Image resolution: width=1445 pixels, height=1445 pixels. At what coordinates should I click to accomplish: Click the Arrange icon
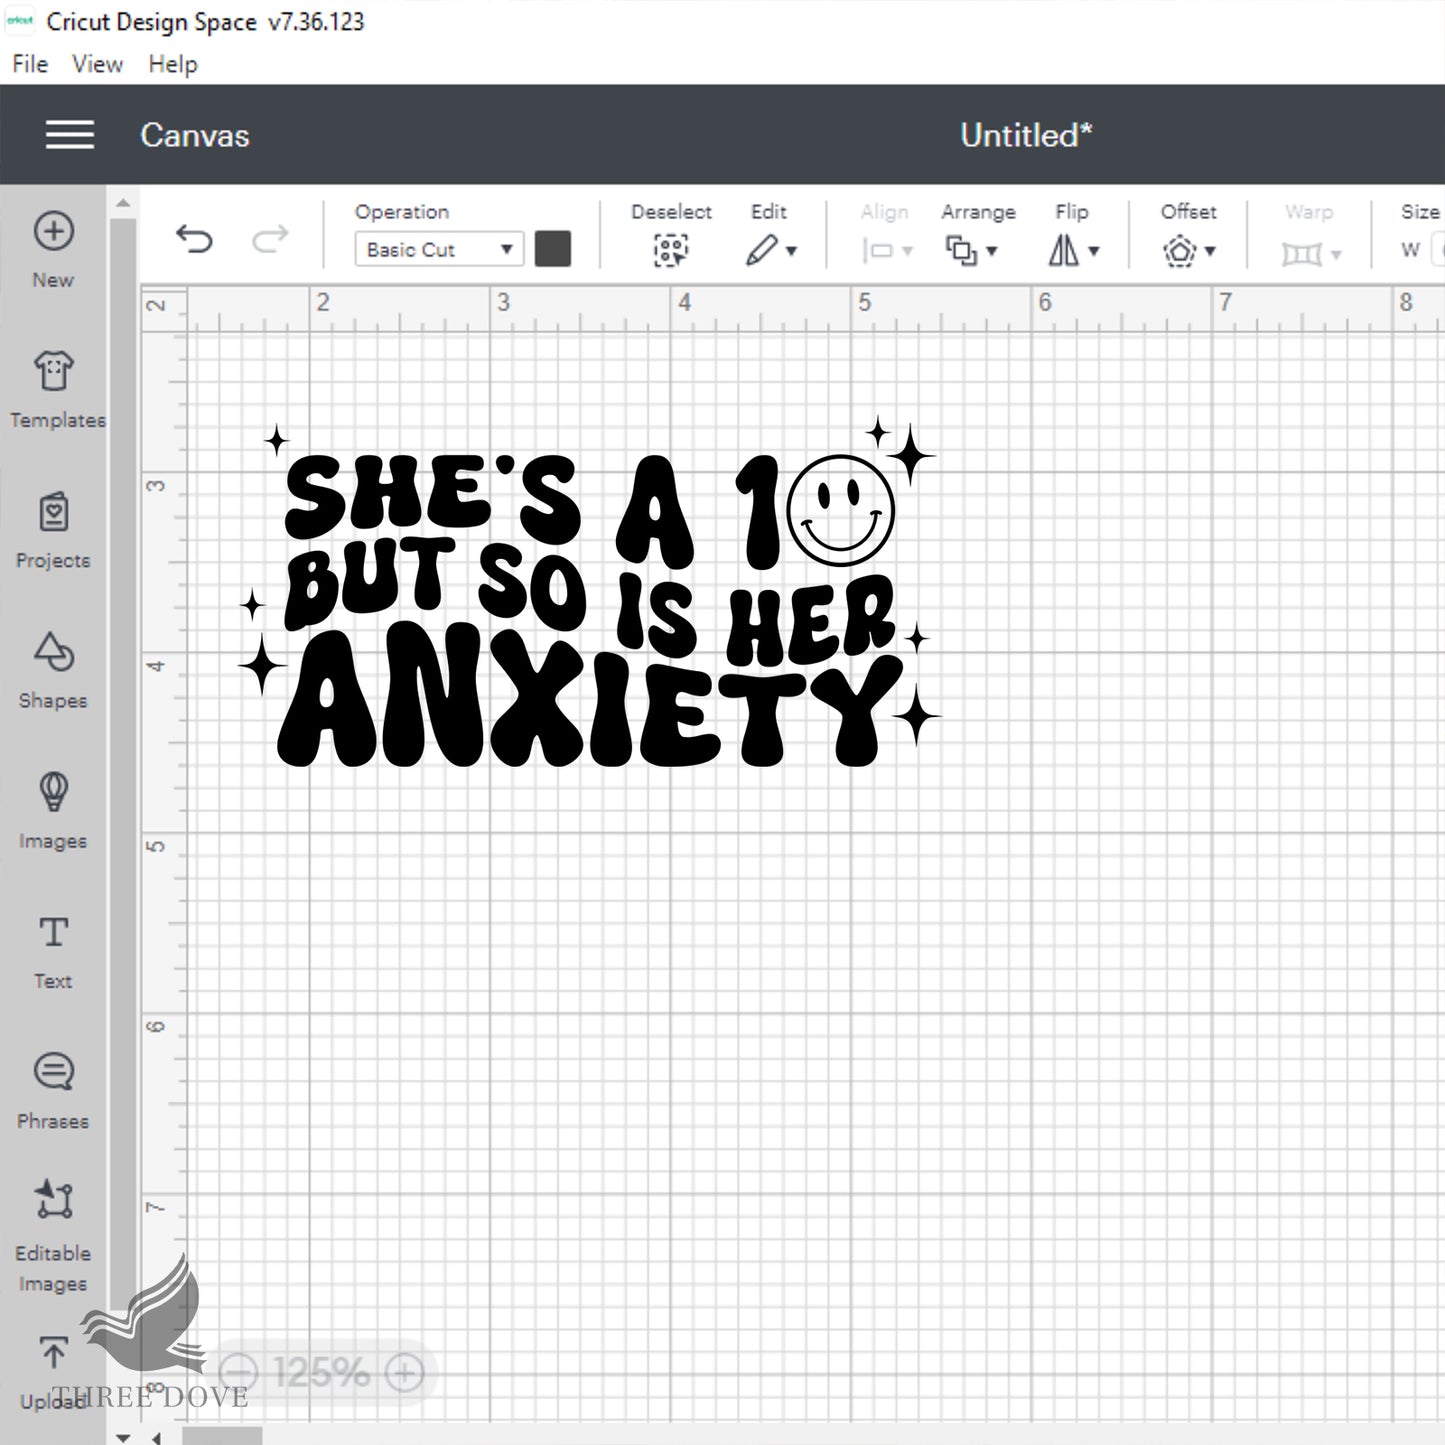[x=961, y=250]
